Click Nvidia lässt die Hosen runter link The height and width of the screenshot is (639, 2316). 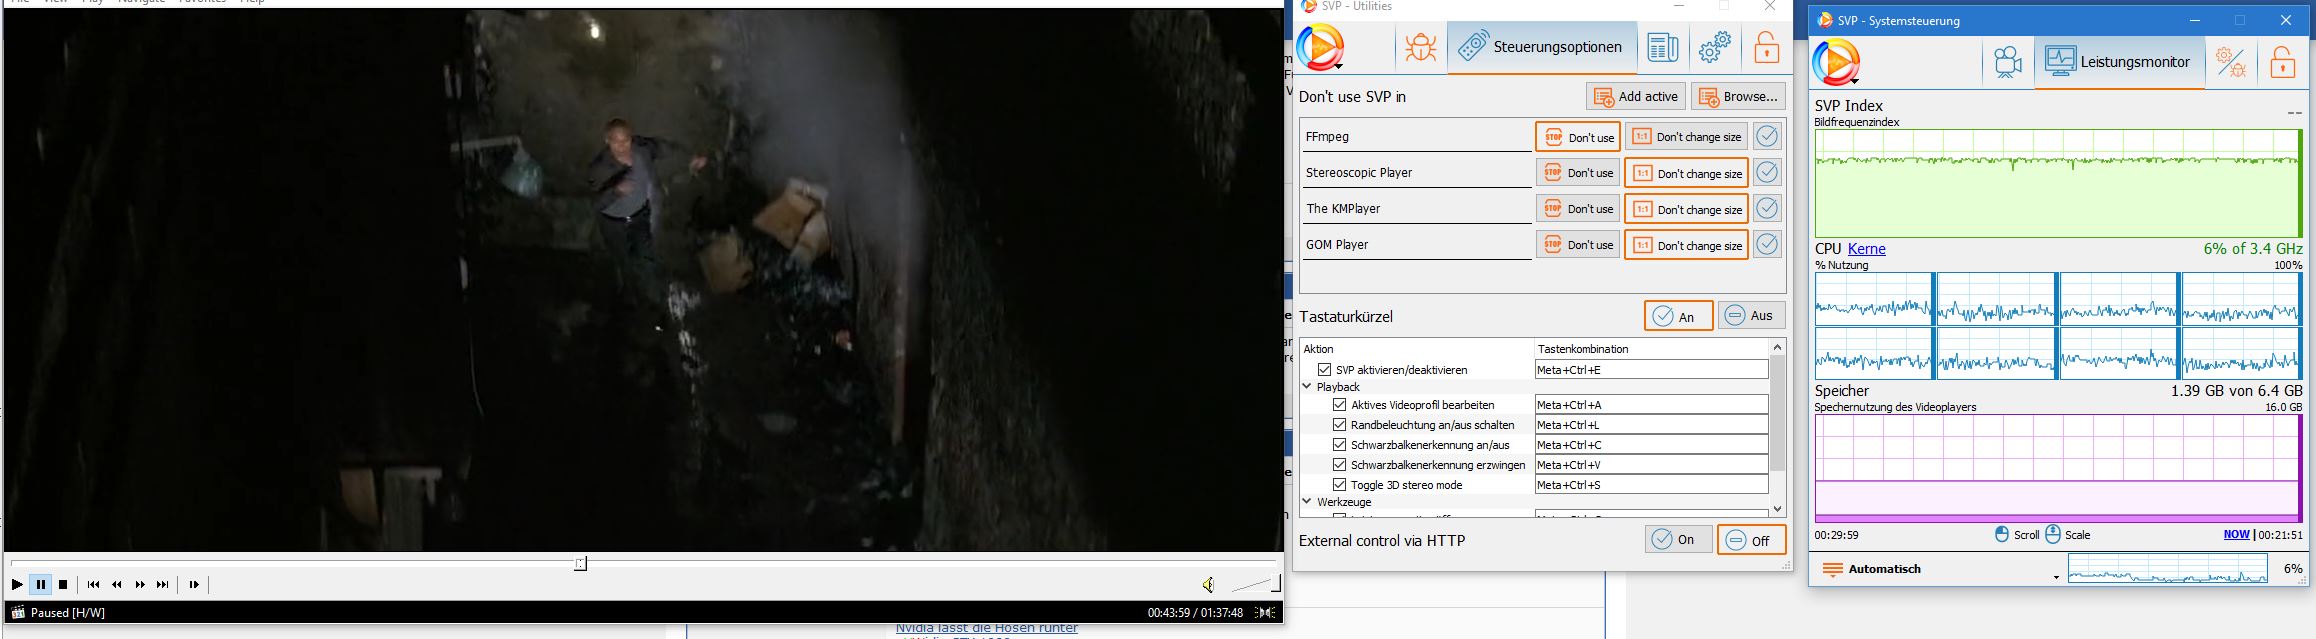click(986, 628)
